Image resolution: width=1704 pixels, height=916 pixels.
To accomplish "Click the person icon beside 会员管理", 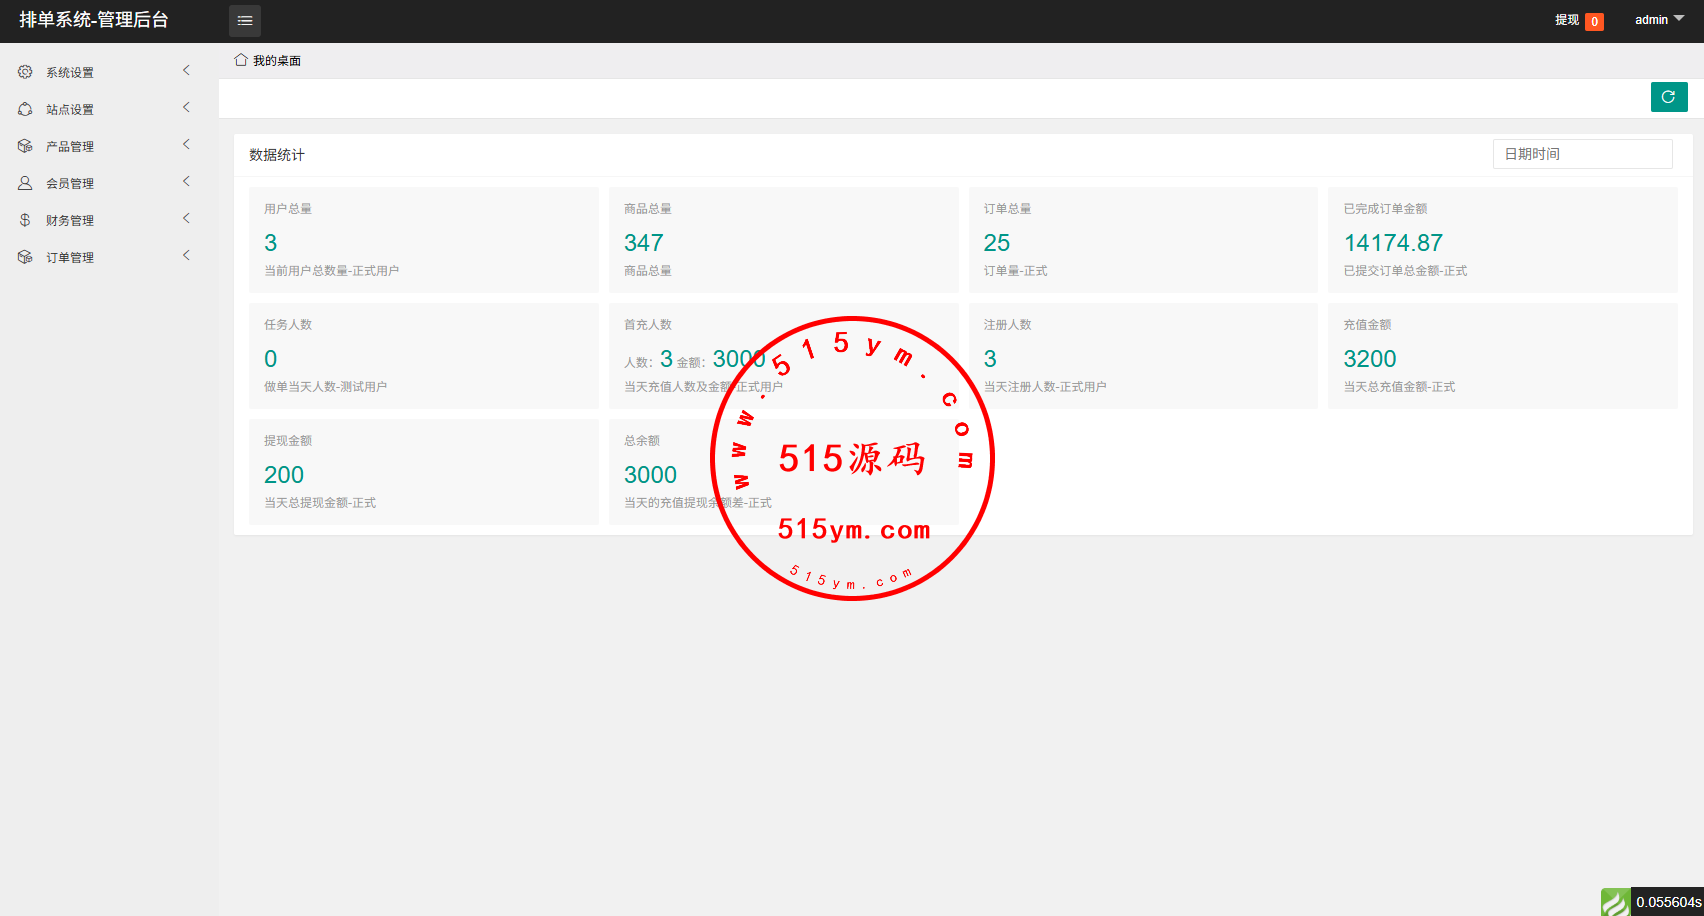I will 25,183.
